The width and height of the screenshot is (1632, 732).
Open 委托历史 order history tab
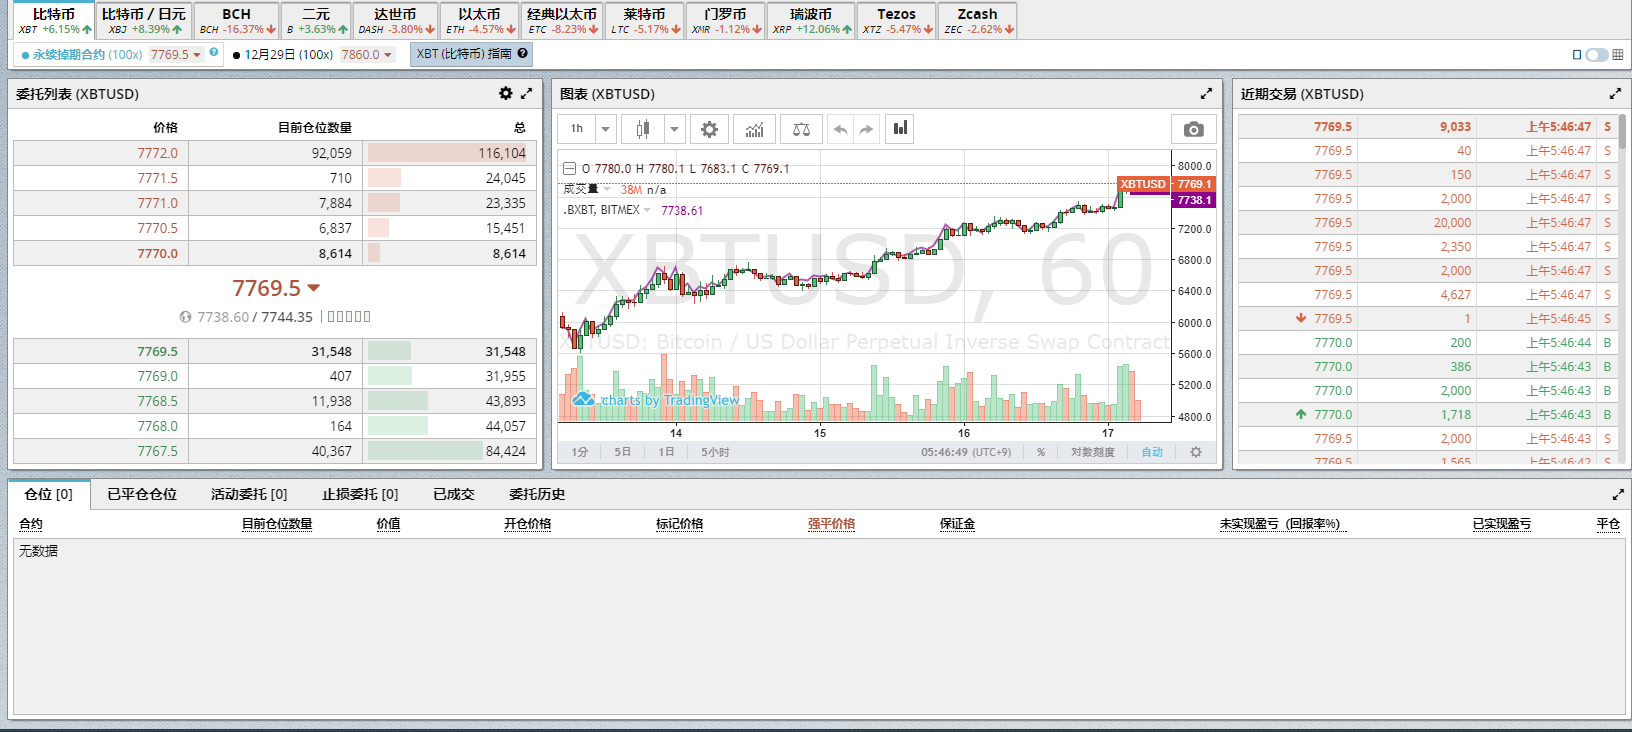pyautogui.click(x=537, y=494)
